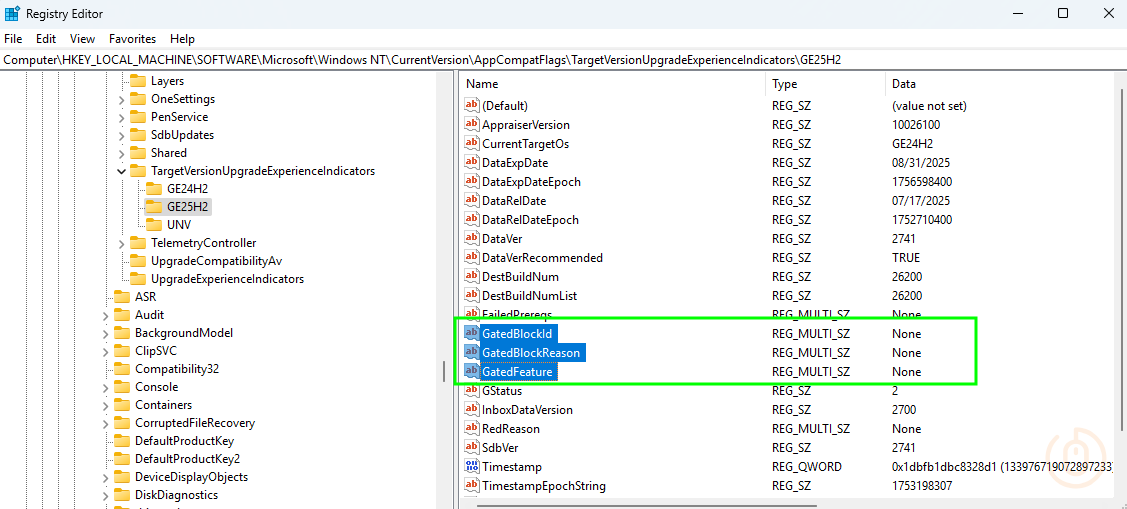1127x509 pixels.
Task: Click the string icon beside GatedBlockId
Action: [x=473, y=334]
